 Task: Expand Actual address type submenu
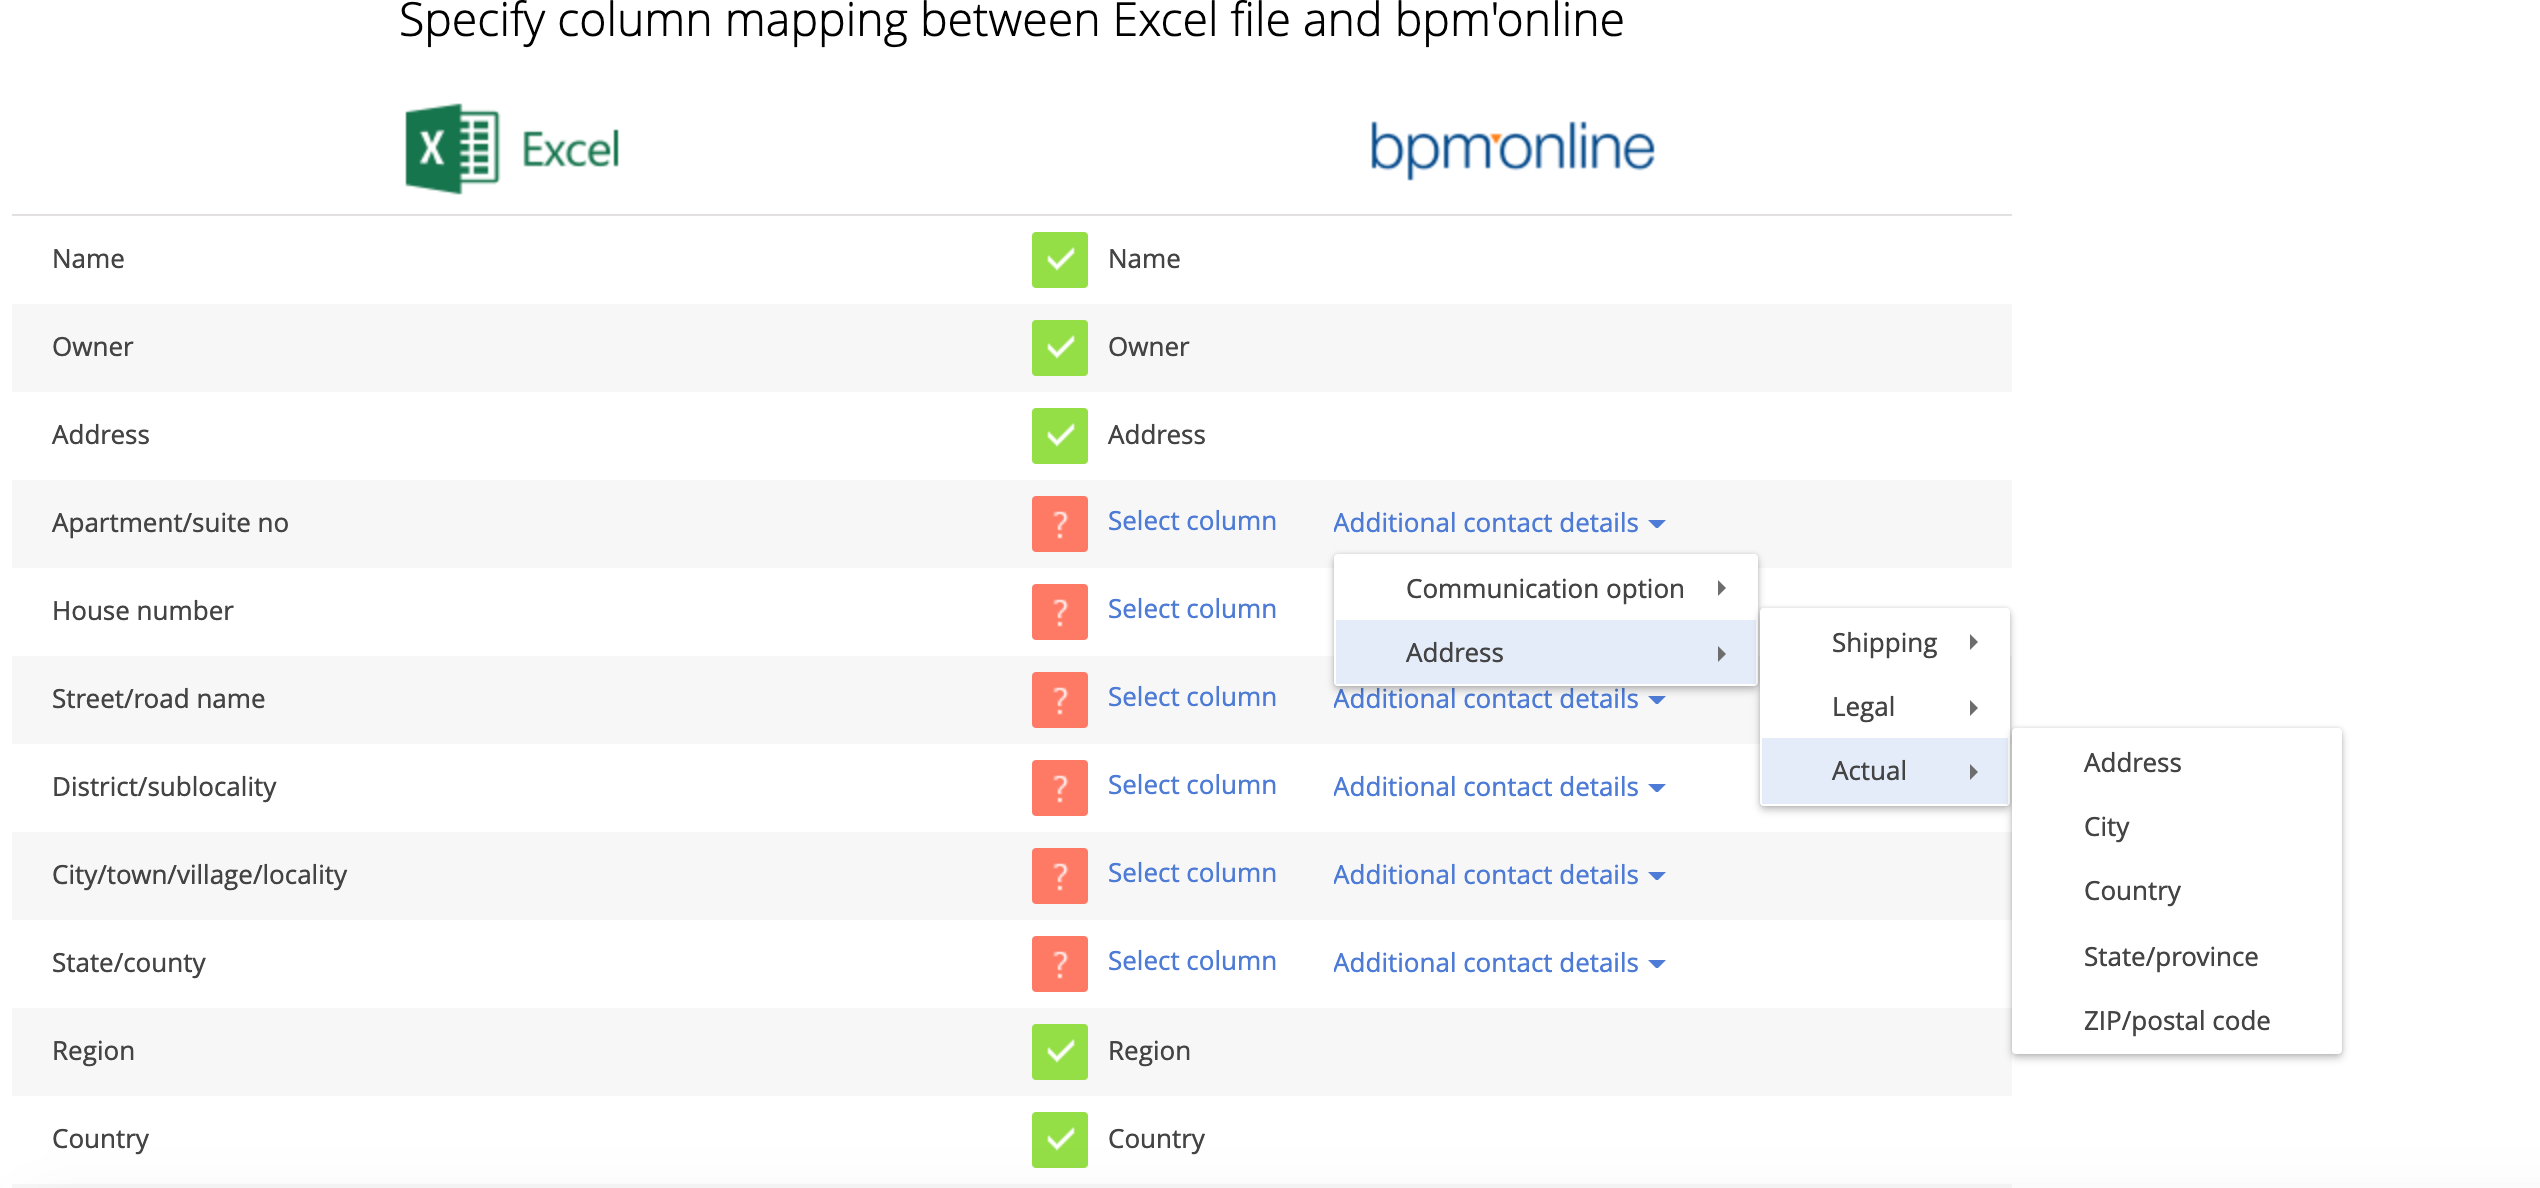1885,771
